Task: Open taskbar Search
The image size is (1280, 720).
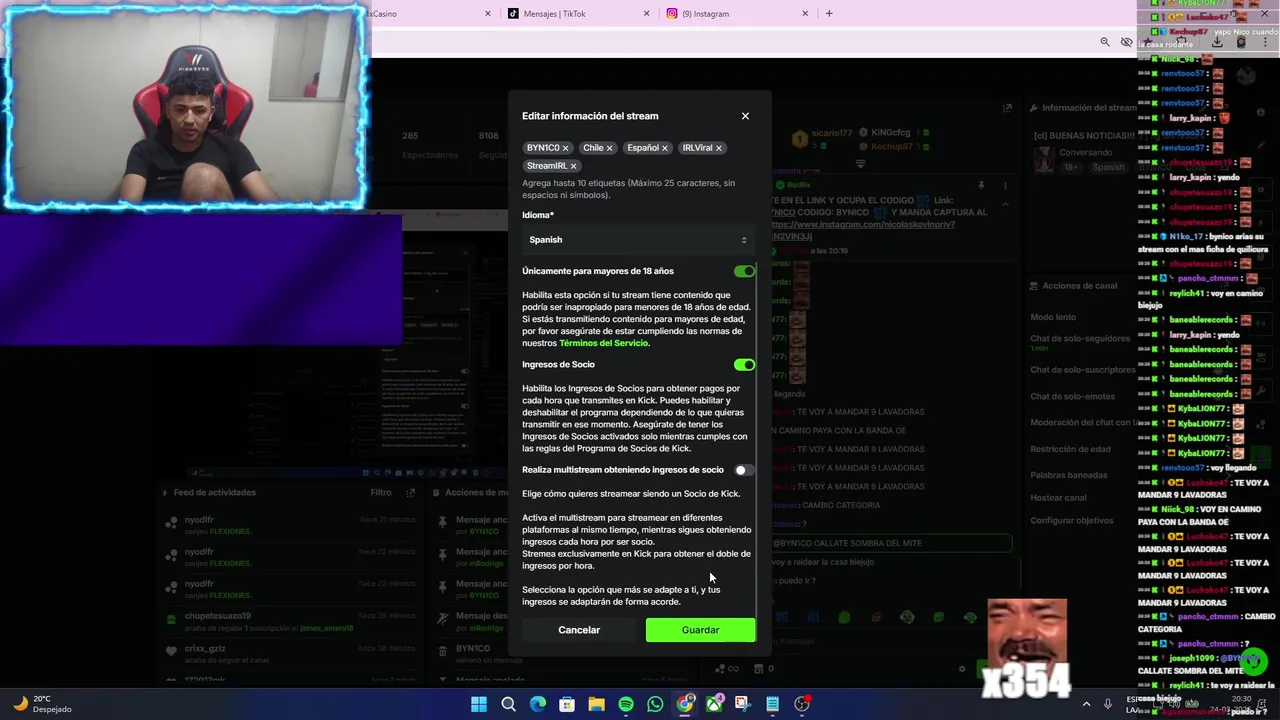Action: tap(508, 704)
